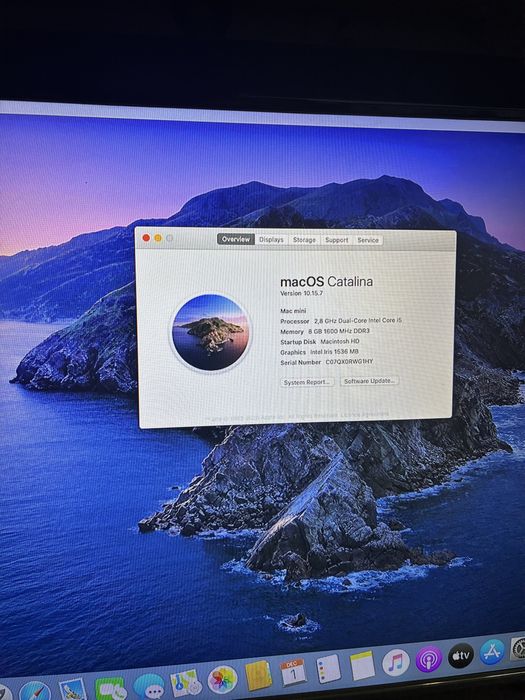Click the Version 10.15.7 text
525x700 pixels.
[301, 293]
